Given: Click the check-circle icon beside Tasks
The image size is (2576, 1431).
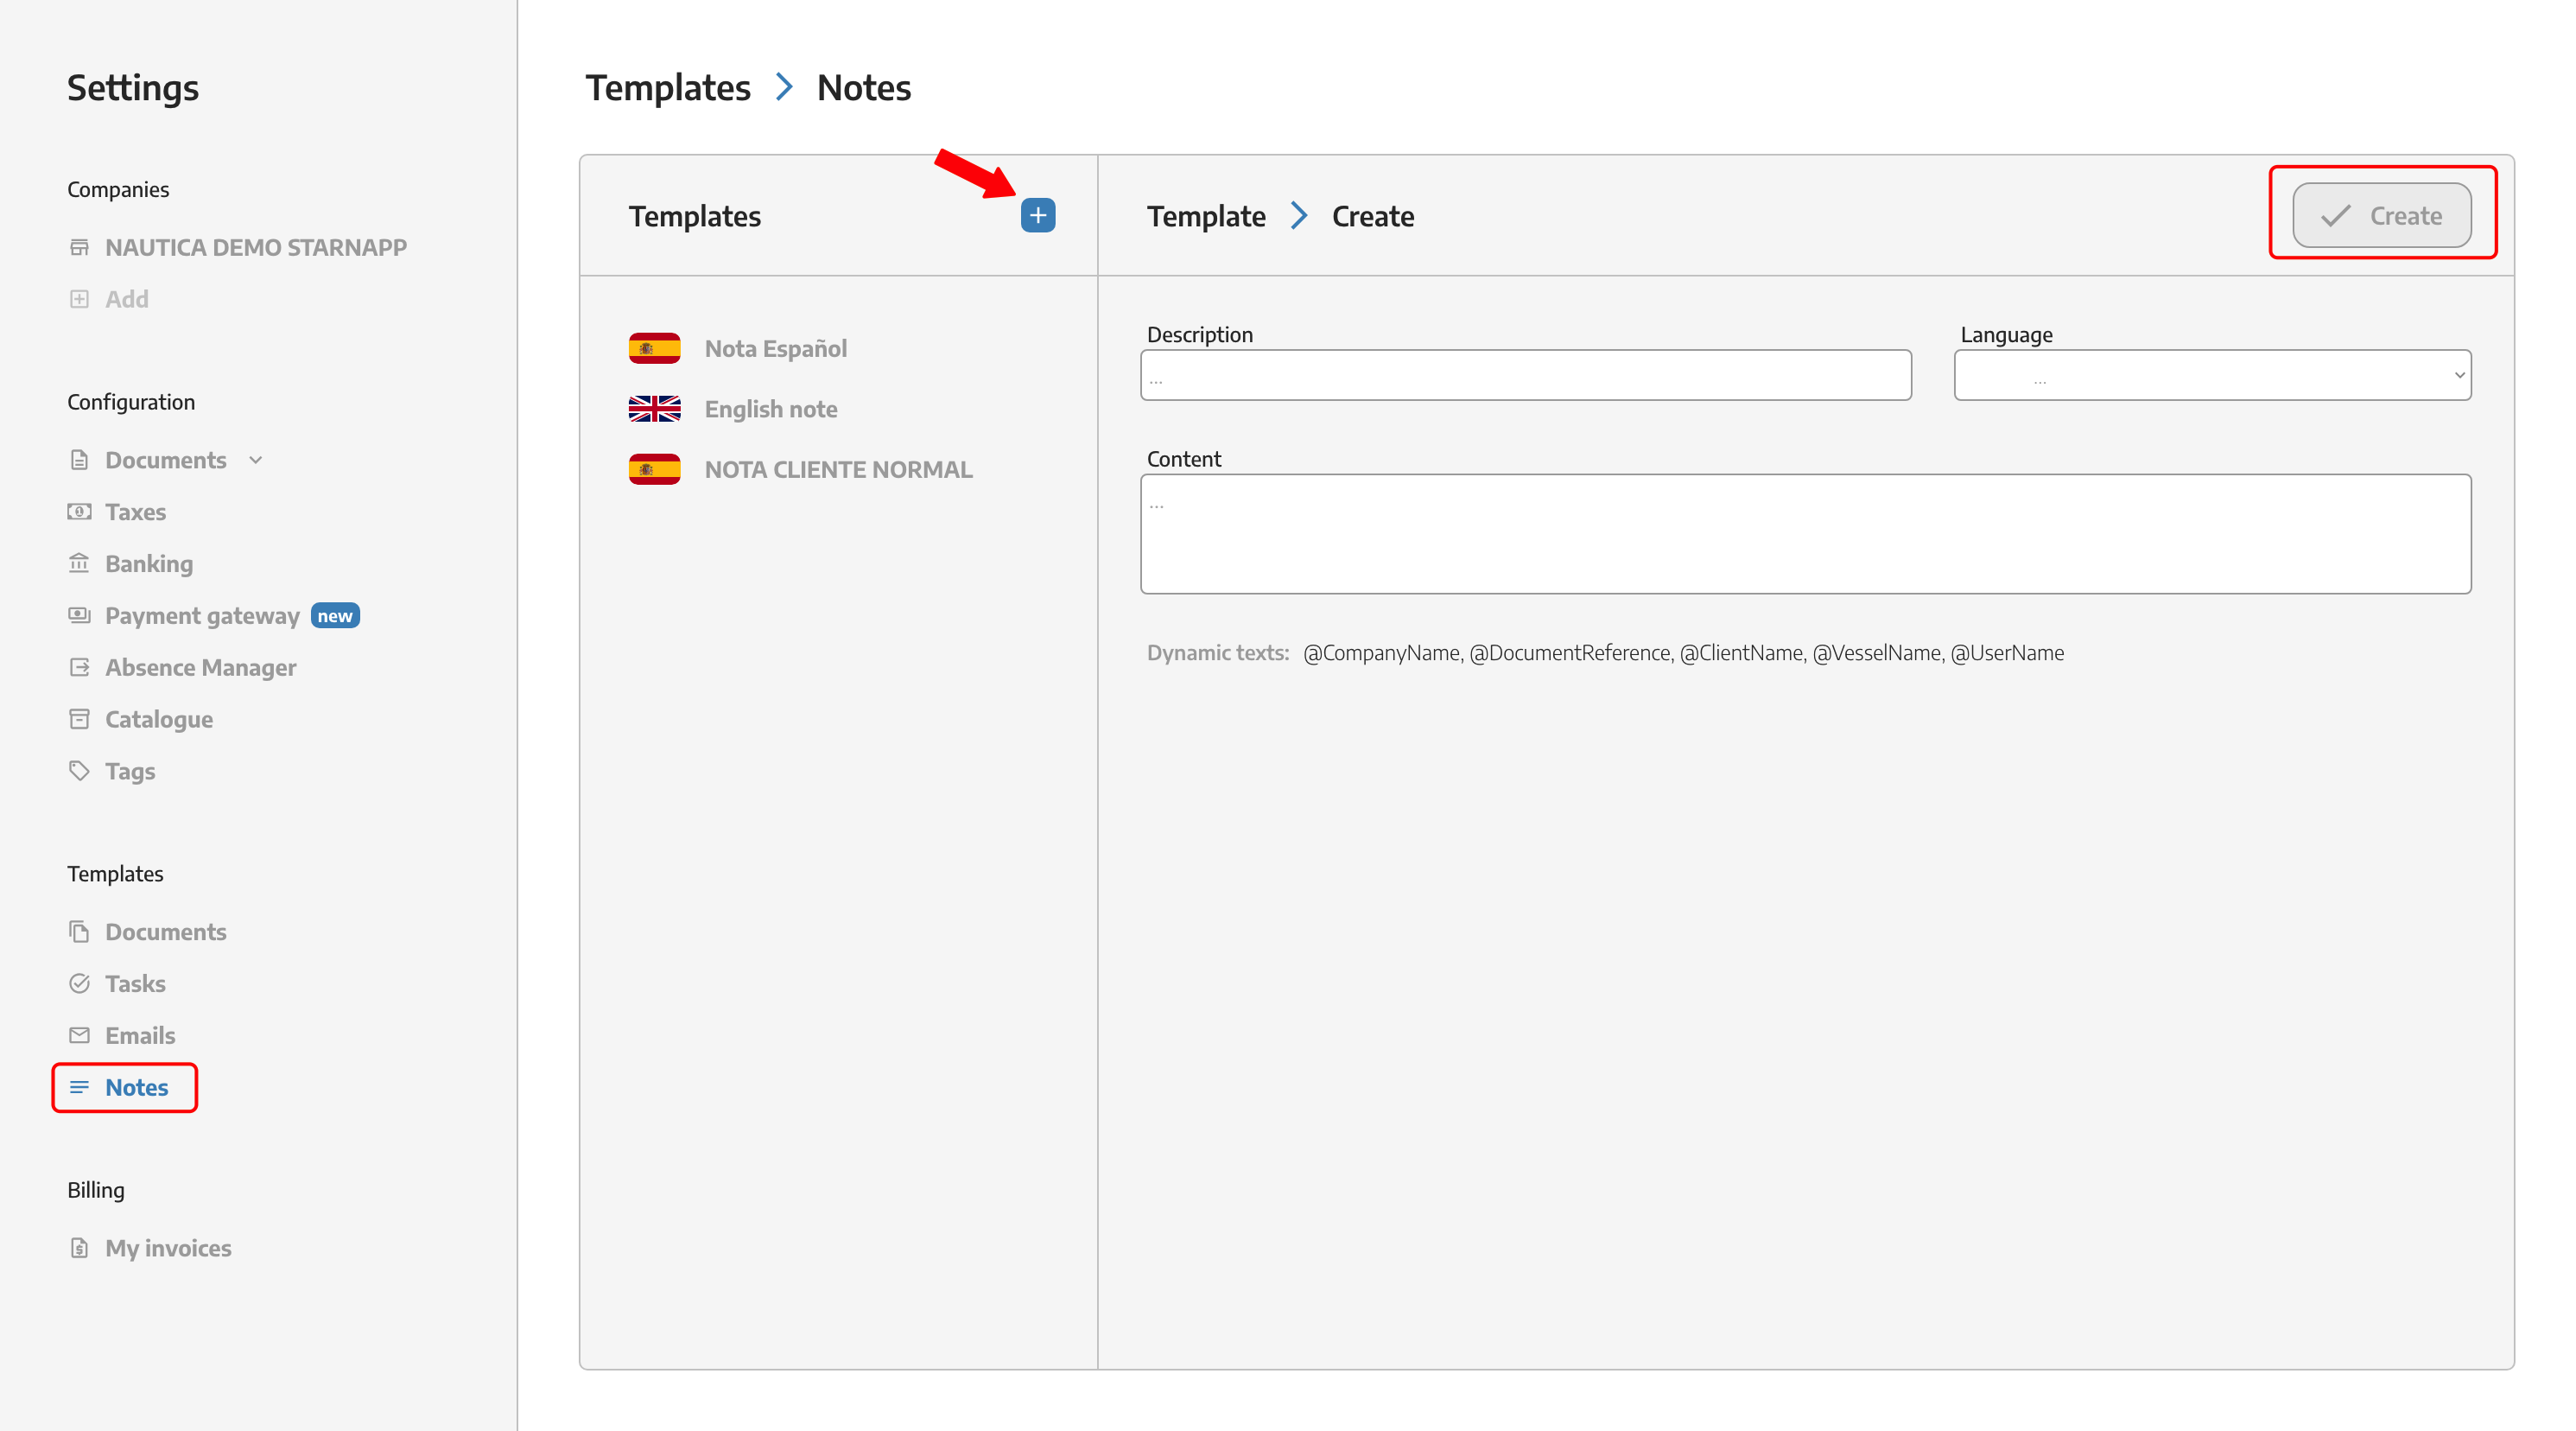Looking at the screenshot, I should pos(79,984).
